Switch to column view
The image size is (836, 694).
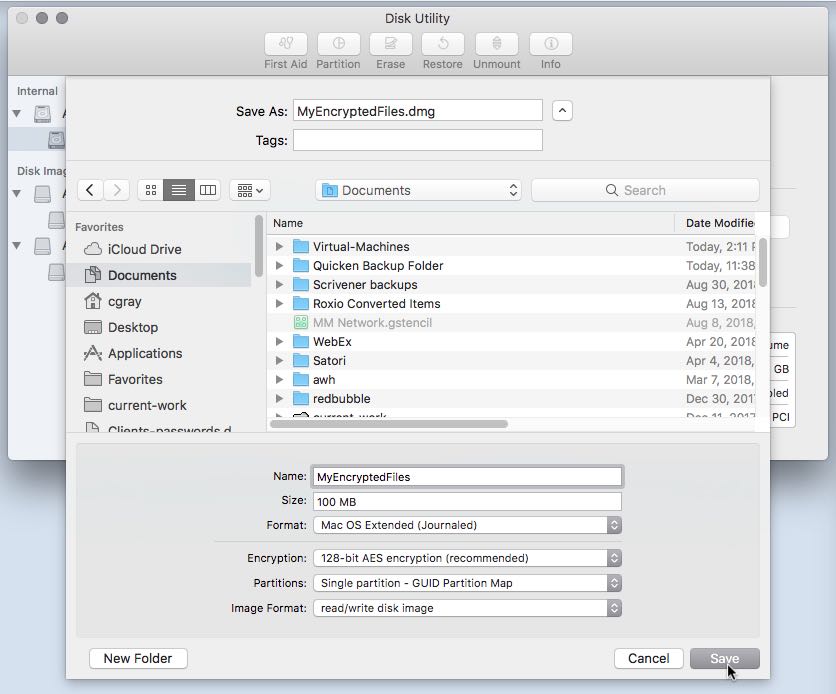coord(207,190)
